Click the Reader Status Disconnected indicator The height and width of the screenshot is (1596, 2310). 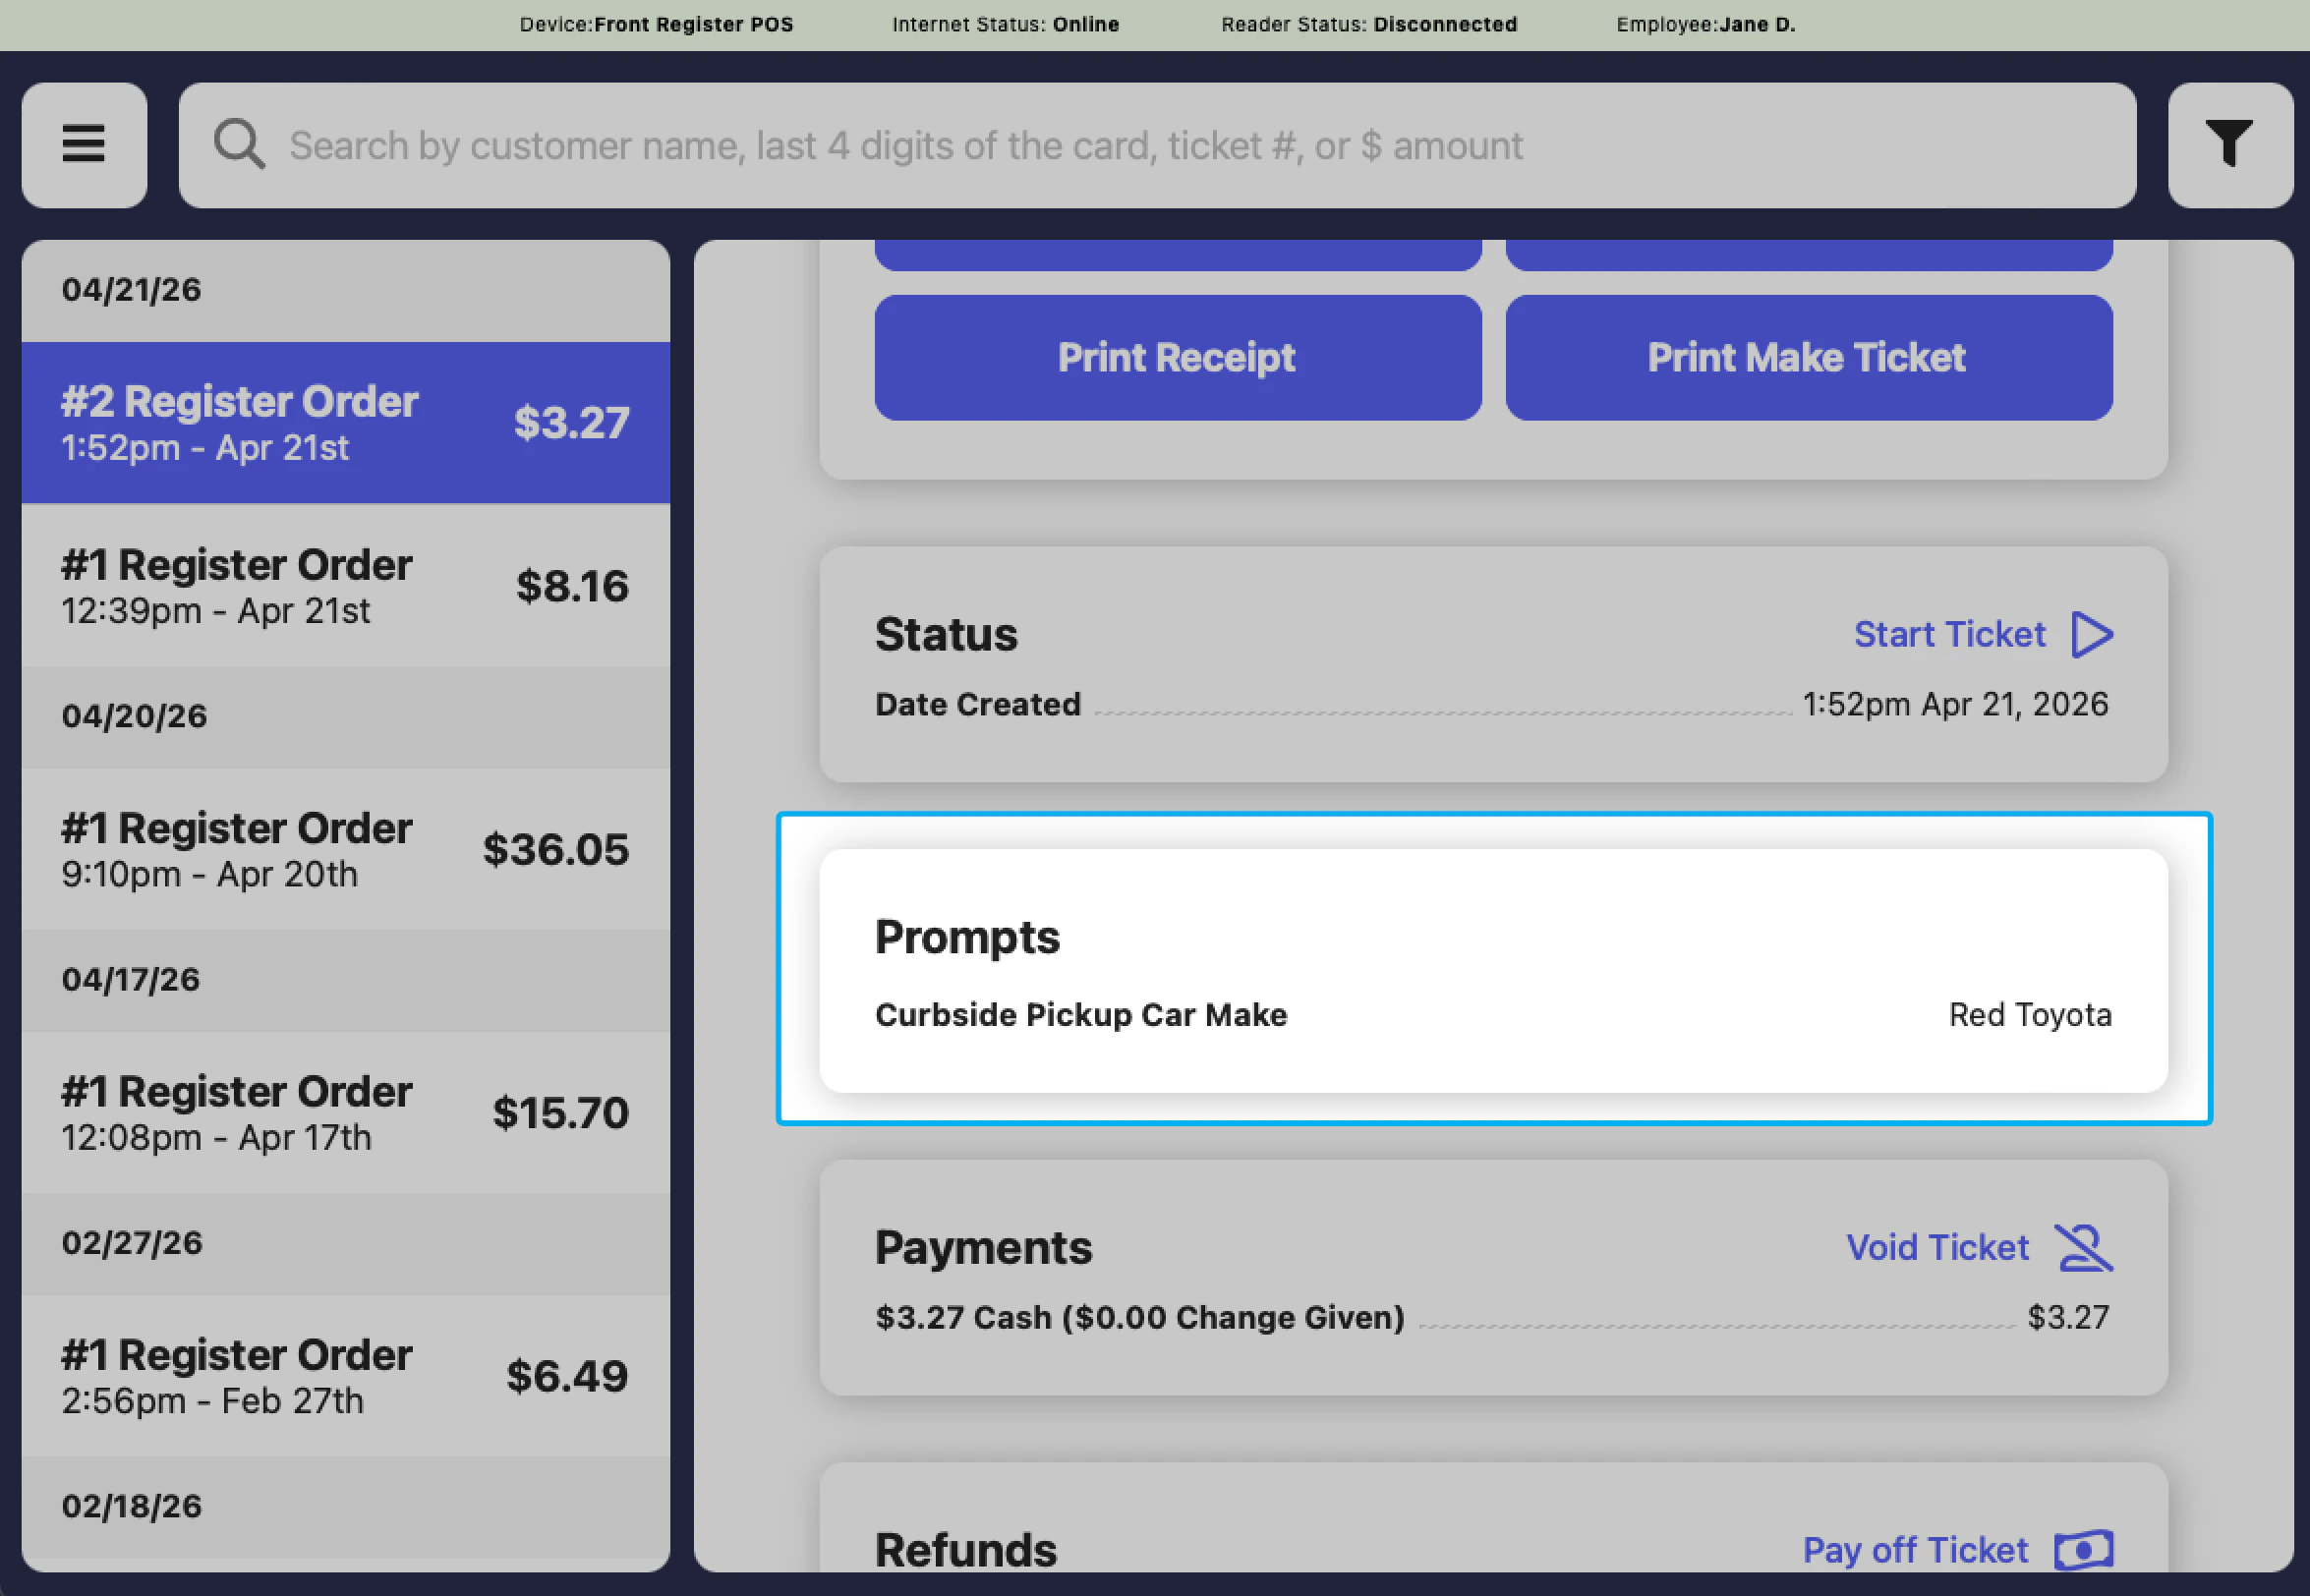(1368, 24)
